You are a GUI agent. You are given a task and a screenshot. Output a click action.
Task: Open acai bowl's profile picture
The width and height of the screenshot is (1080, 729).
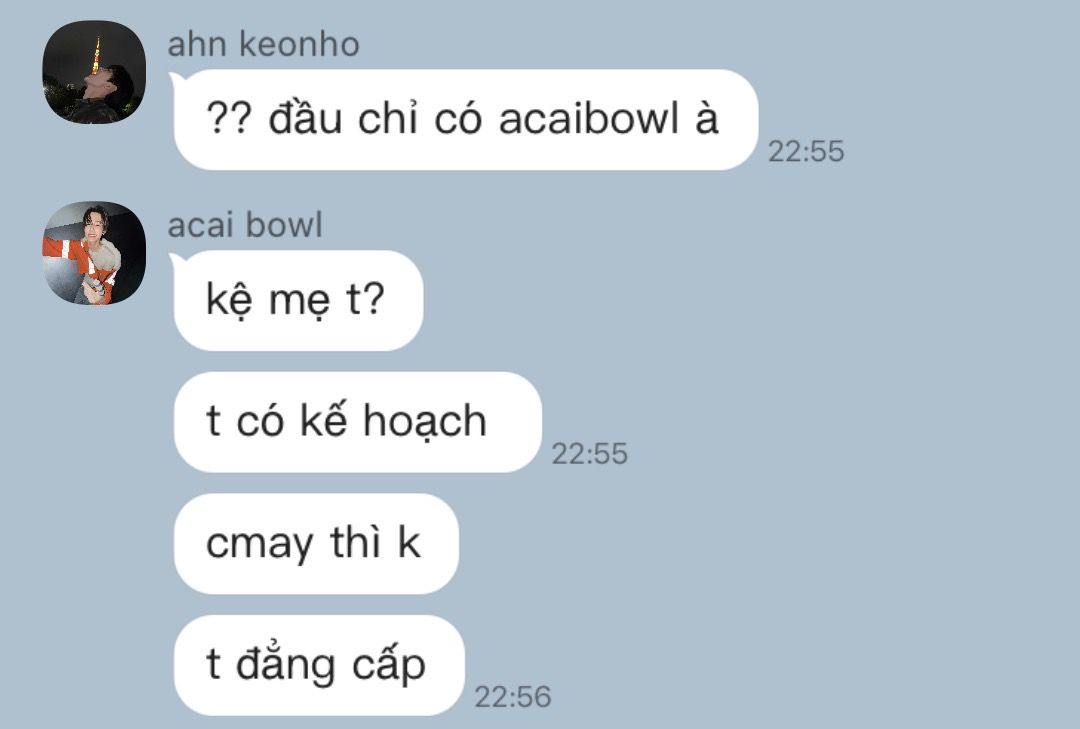94,253
